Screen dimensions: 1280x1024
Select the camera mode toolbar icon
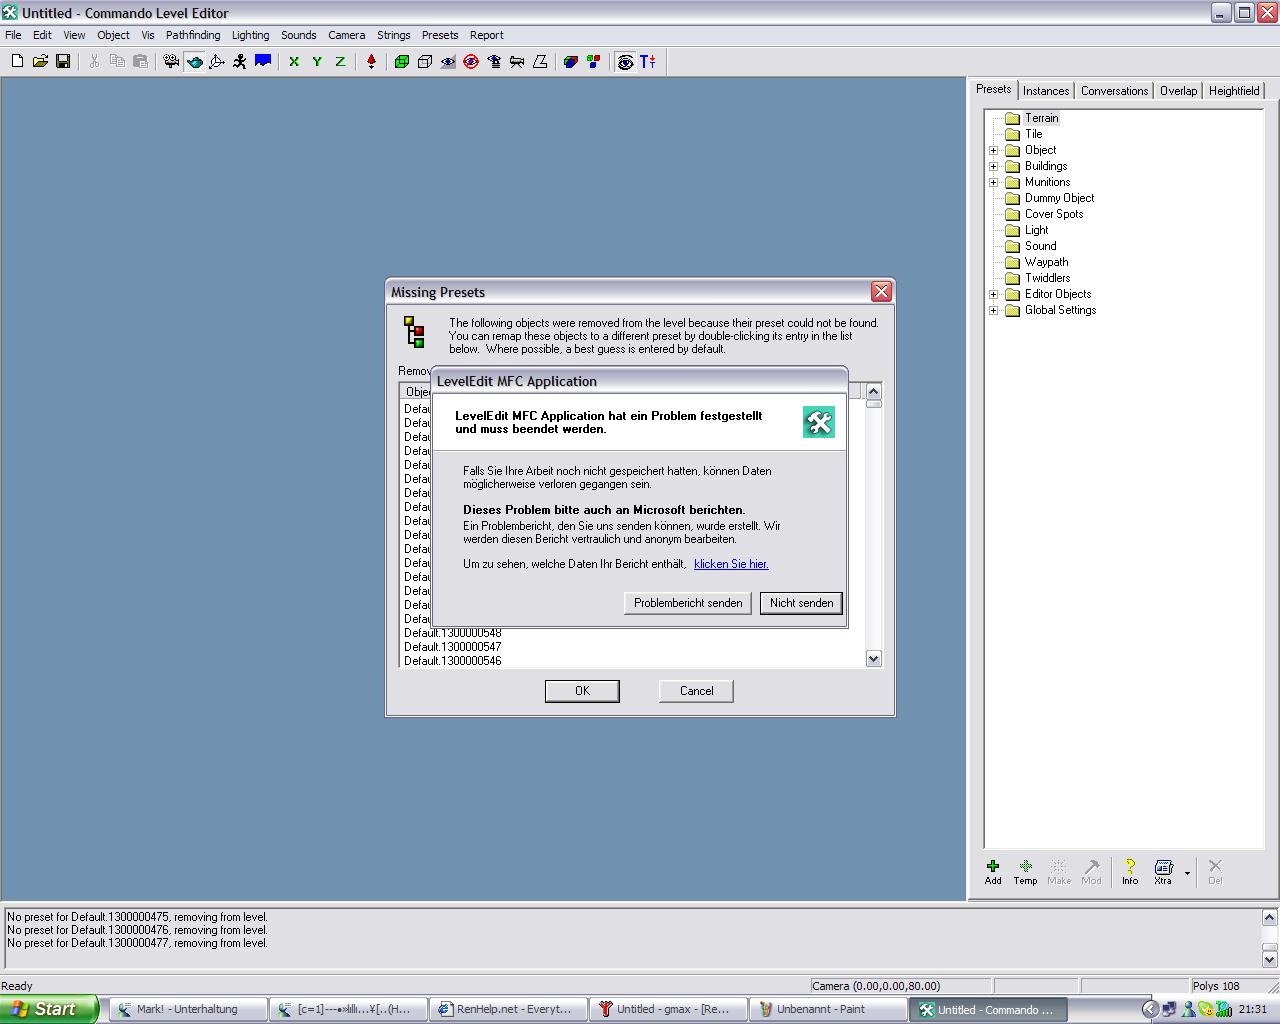[171, 62]
